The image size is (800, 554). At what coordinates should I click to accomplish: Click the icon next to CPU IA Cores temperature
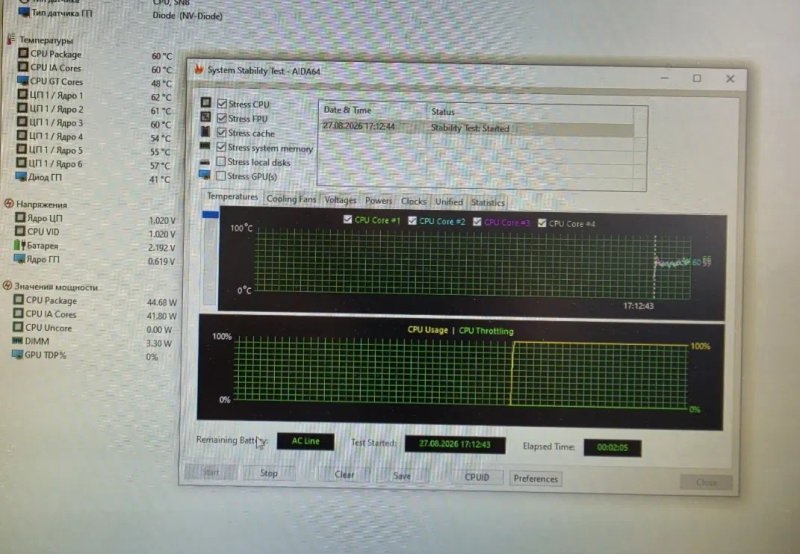tap(23, 66)
